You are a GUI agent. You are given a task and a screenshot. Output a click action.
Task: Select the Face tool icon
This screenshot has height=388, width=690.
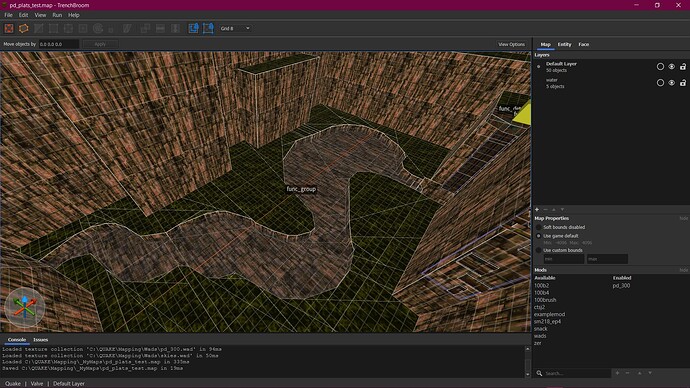pyautogui.click(x=83, y=29)
